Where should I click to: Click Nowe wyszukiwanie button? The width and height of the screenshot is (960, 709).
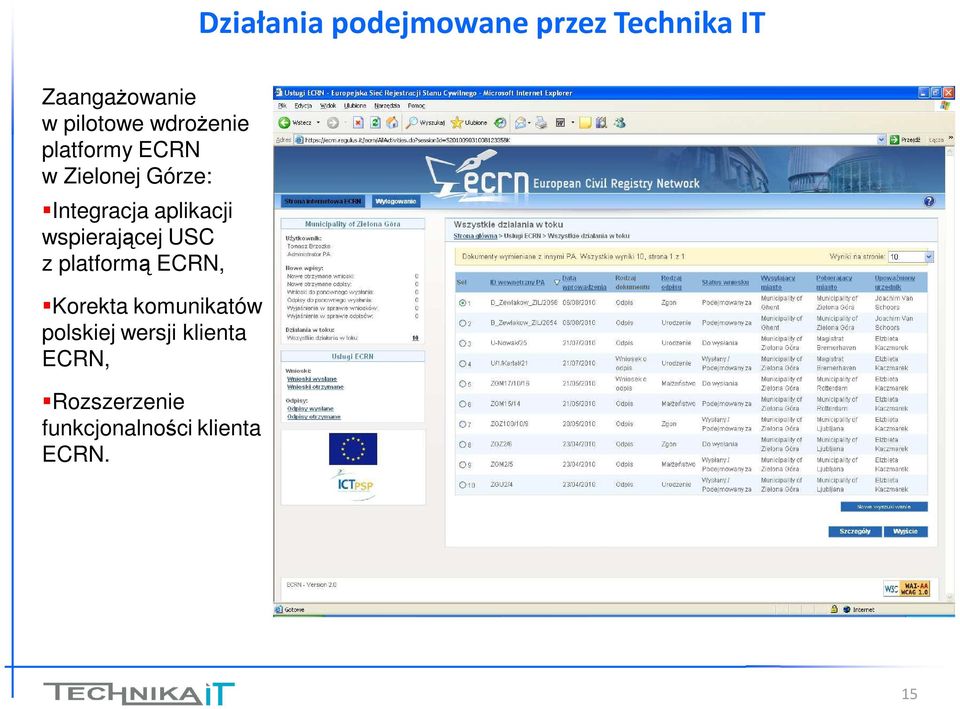tap(884, 506)
